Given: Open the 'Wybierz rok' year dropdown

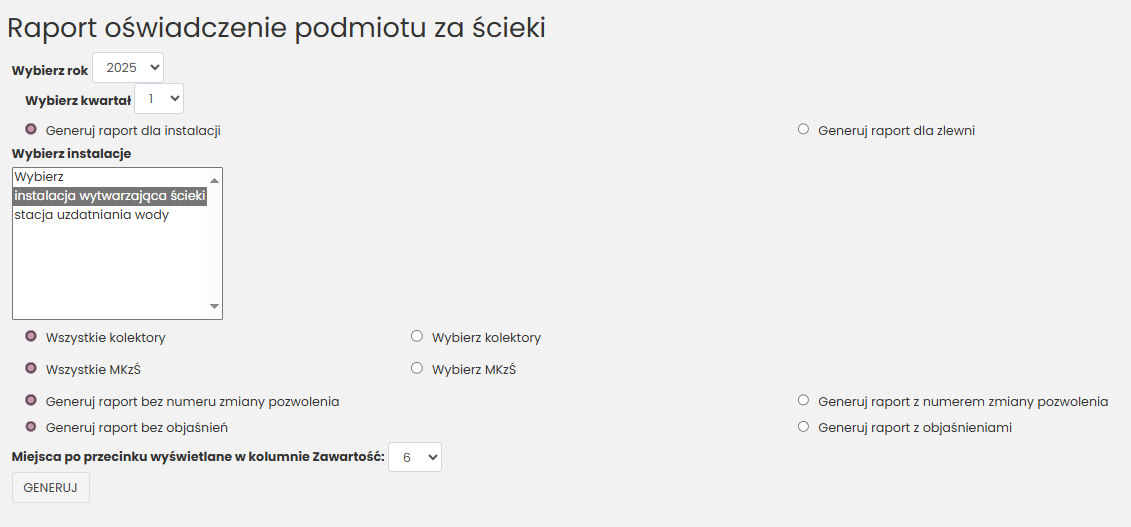Looking at the screenshot, I should (x=128, y=68).
